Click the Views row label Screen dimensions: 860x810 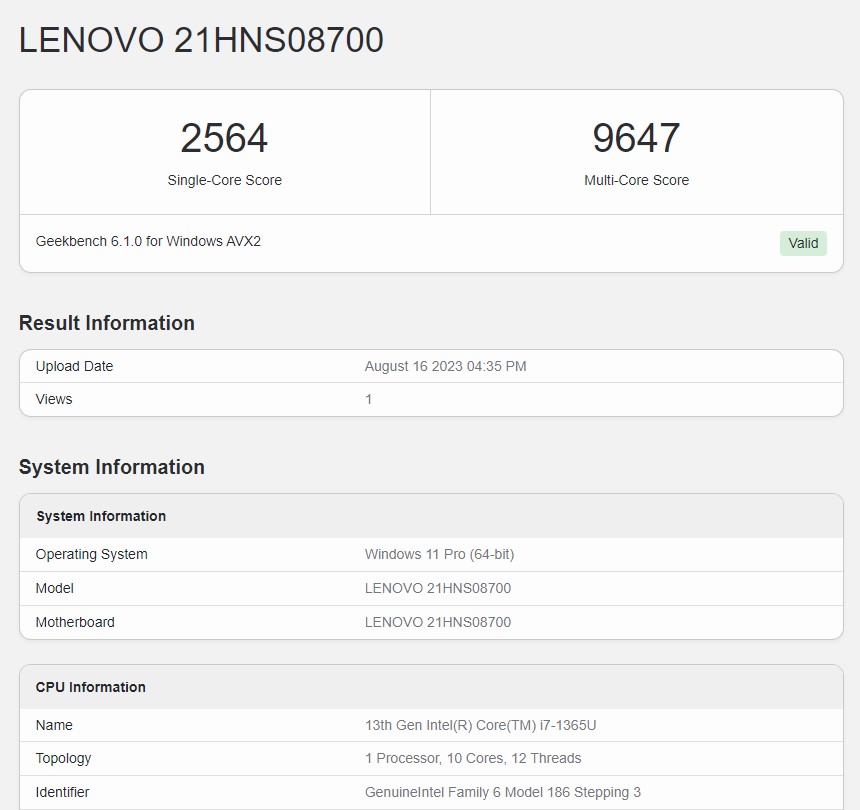pos(54,399)
